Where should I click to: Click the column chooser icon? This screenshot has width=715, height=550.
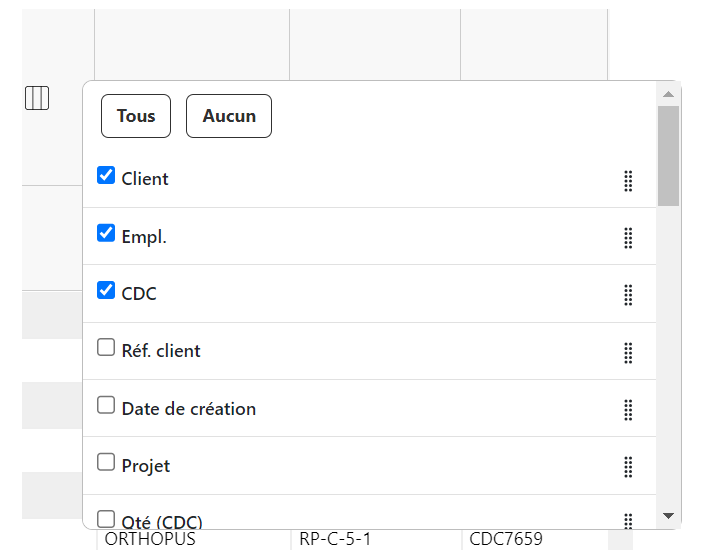tap(37, 98)
